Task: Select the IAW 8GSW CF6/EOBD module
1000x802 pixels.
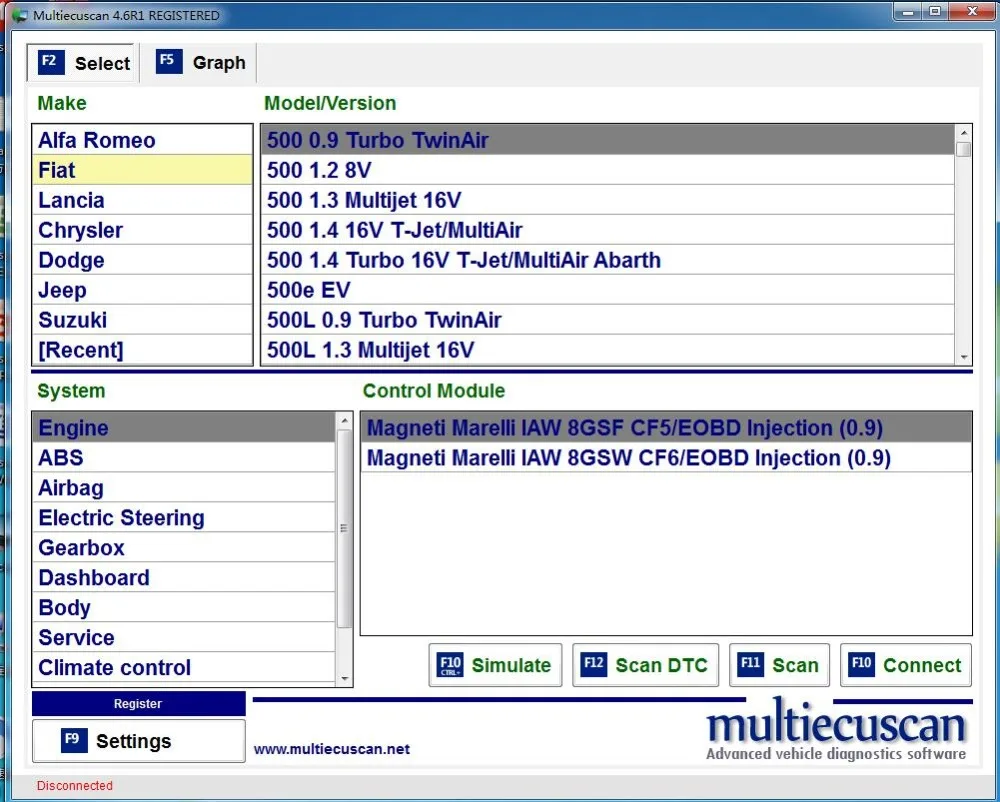Action: point(666,458)
